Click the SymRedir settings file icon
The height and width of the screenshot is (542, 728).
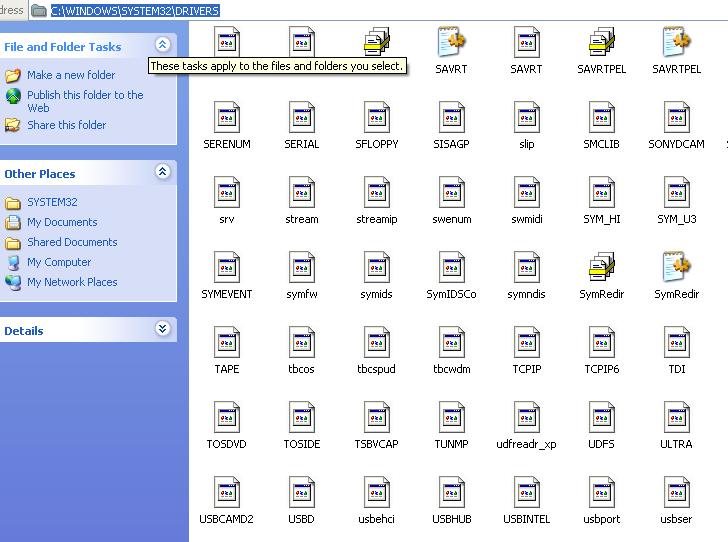[676, 268]
